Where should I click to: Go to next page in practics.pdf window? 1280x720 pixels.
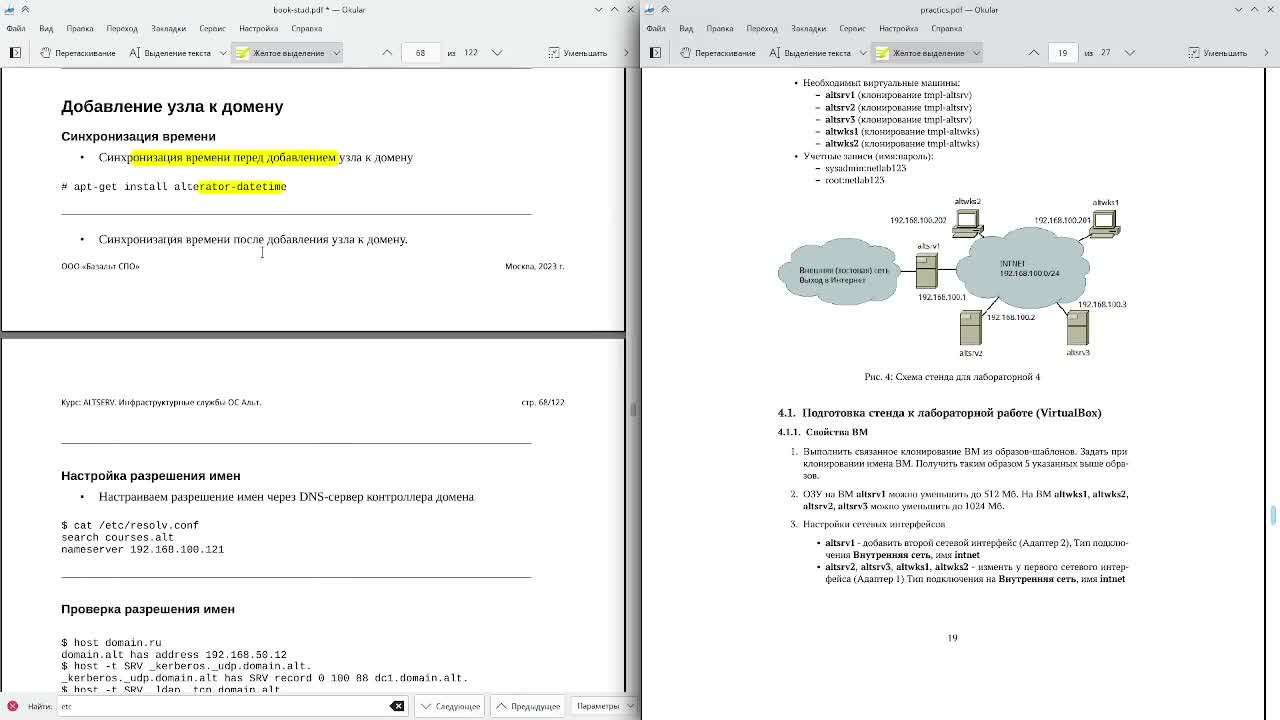tap(1130, 53)
